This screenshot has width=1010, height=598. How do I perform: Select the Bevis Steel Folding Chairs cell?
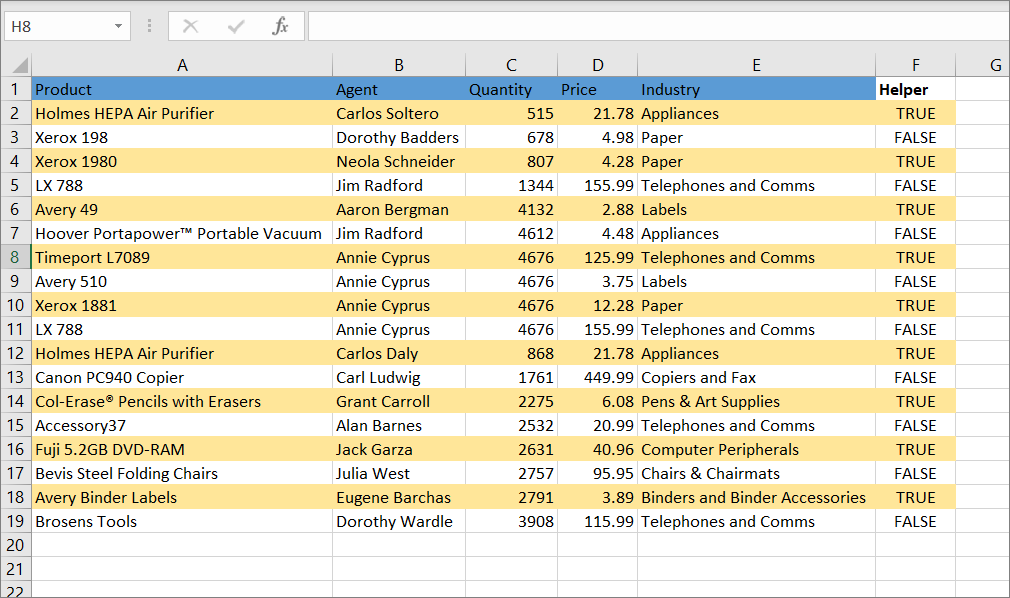(x=182, y=474)
